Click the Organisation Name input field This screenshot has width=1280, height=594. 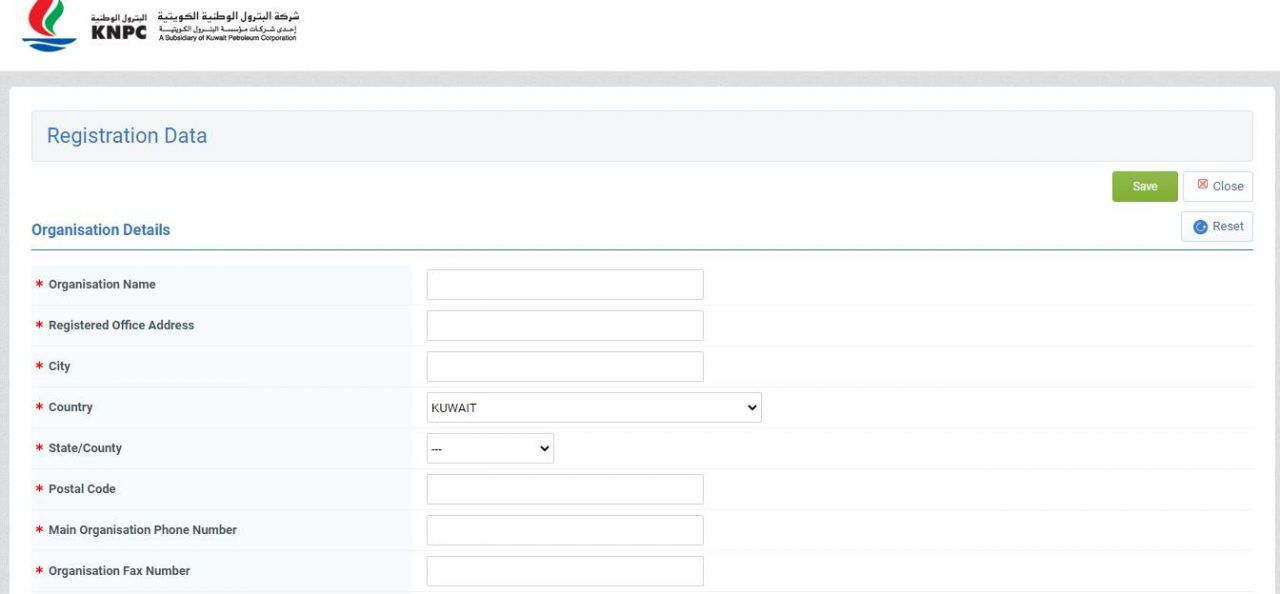point(564,284)
